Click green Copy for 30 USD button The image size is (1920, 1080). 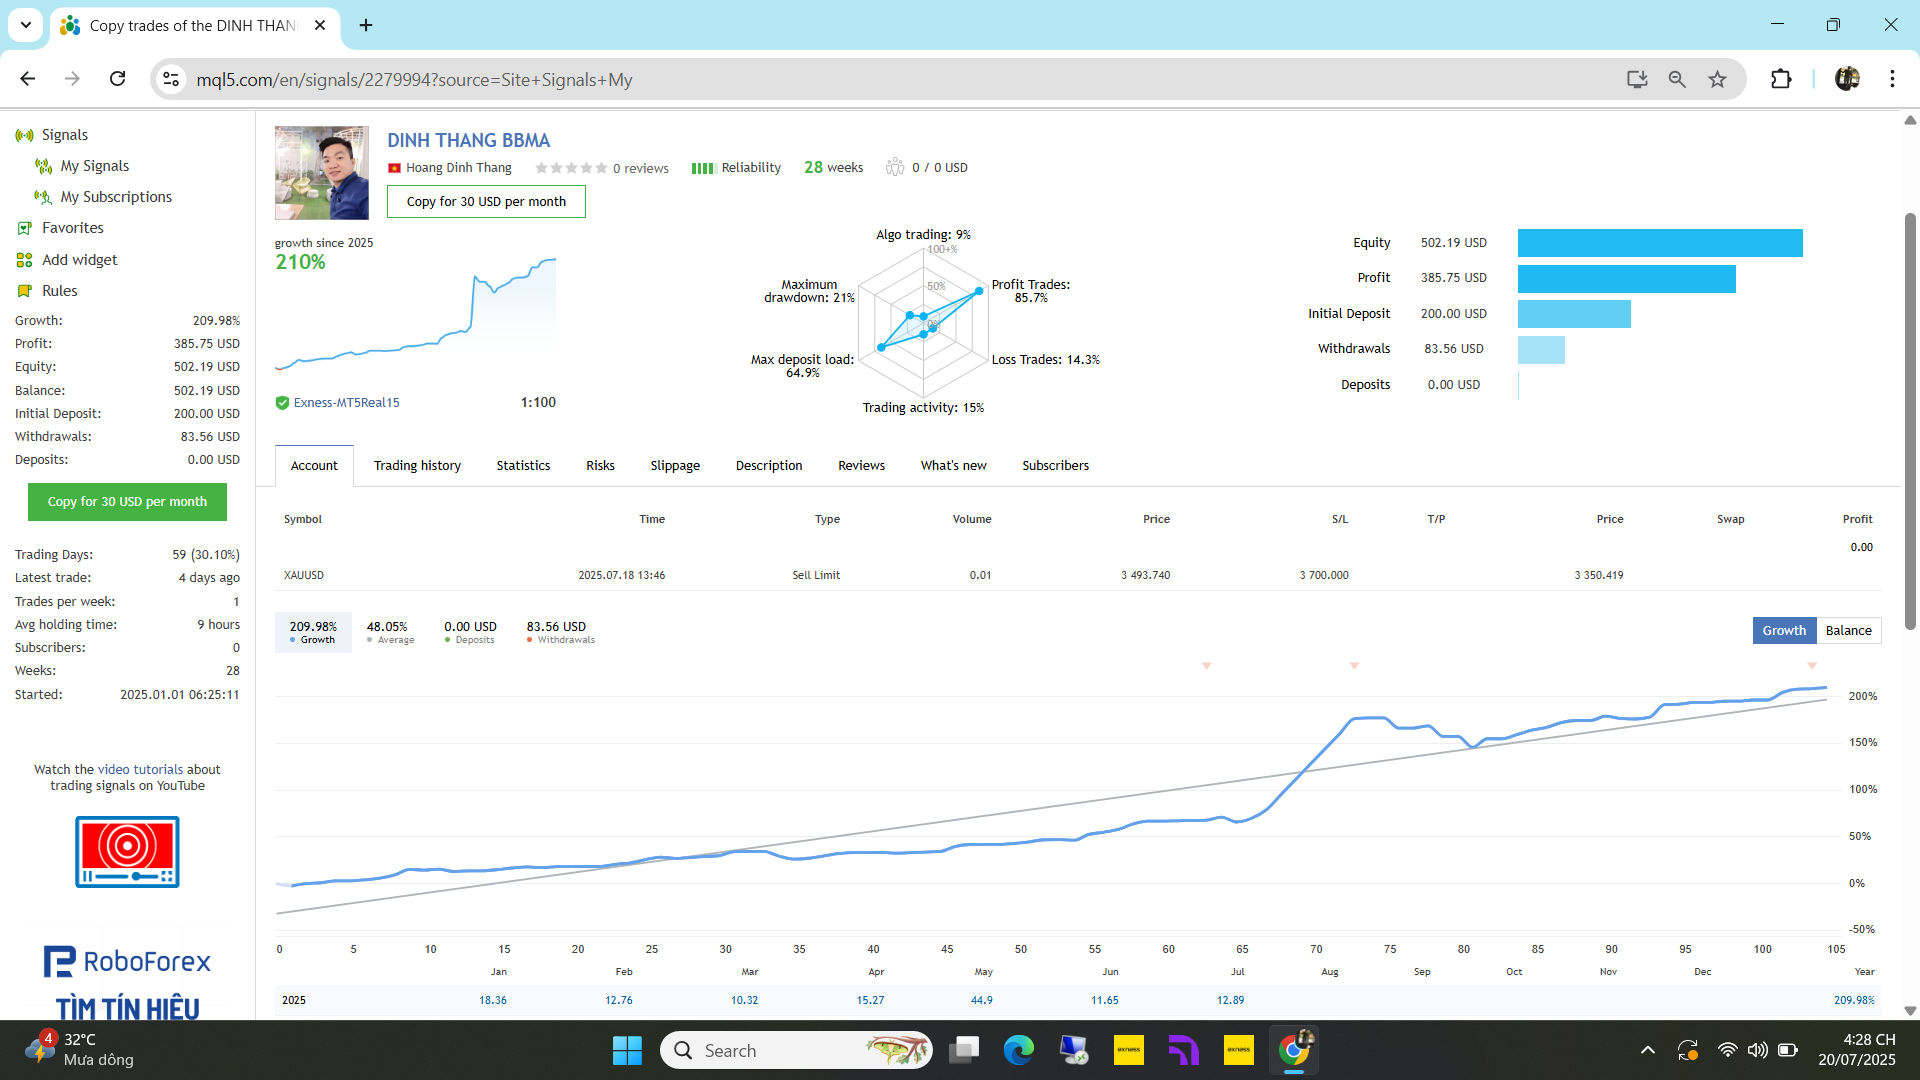127,502
